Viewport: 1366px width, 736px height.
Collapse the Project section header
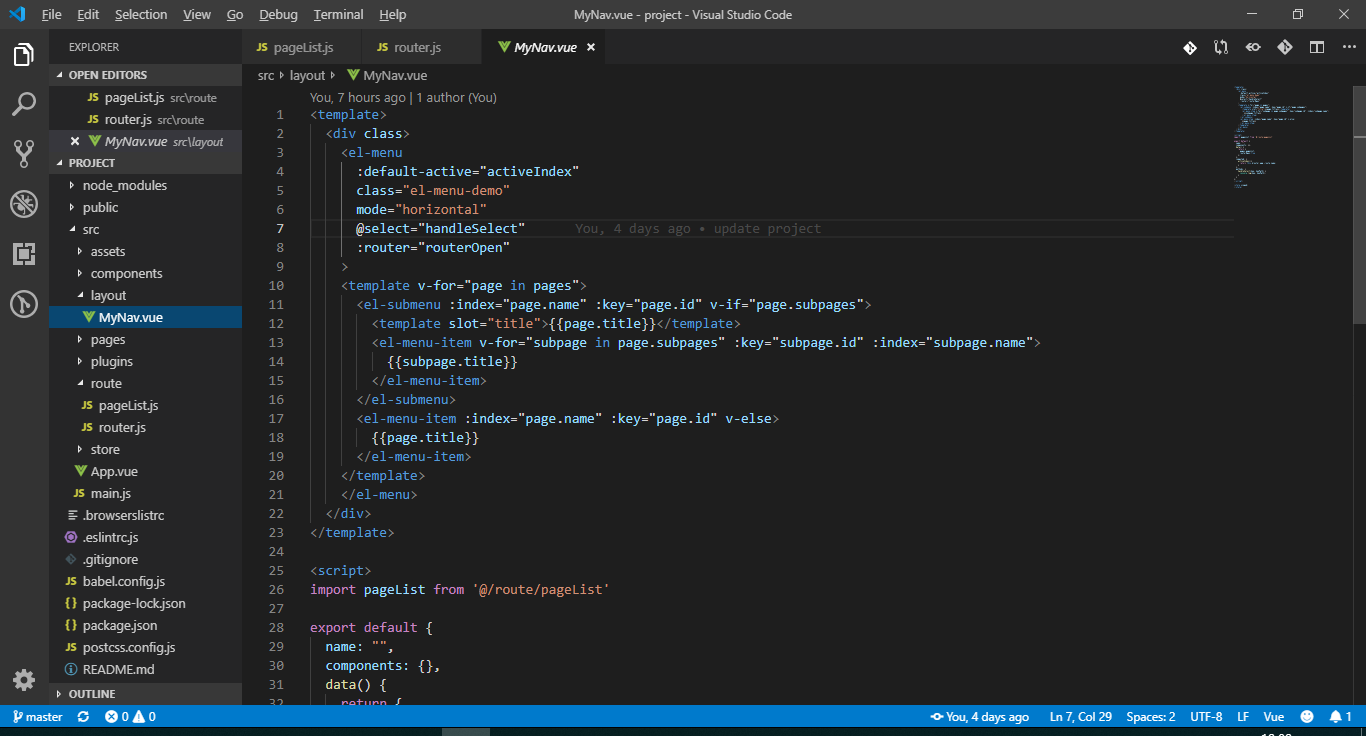145,163
